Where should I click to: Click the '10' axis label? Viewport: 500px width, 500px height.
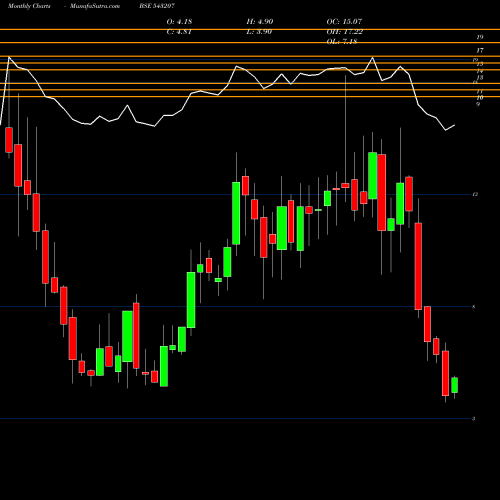coord(480,98)
